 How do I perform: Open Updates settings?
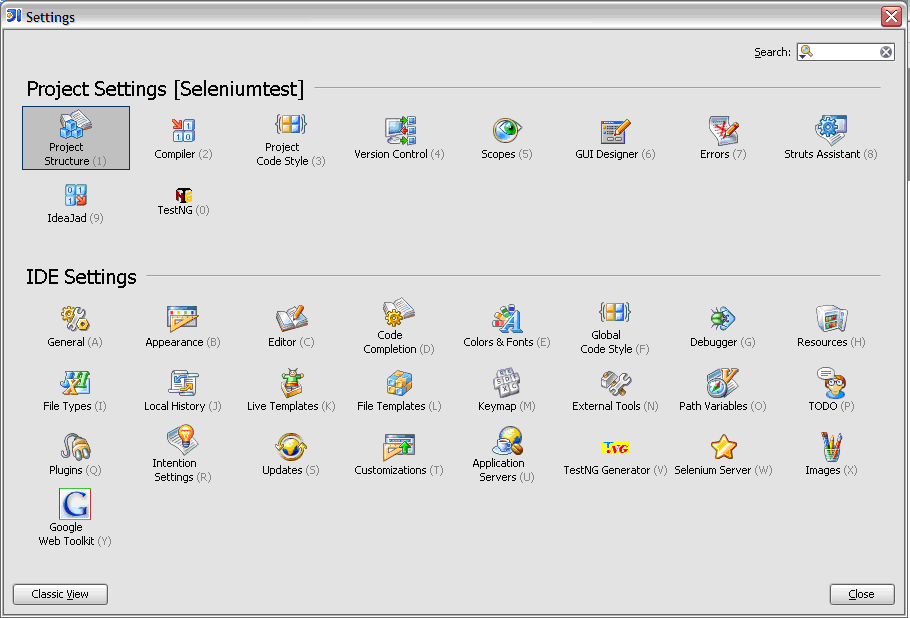click(x=291, y=454)
